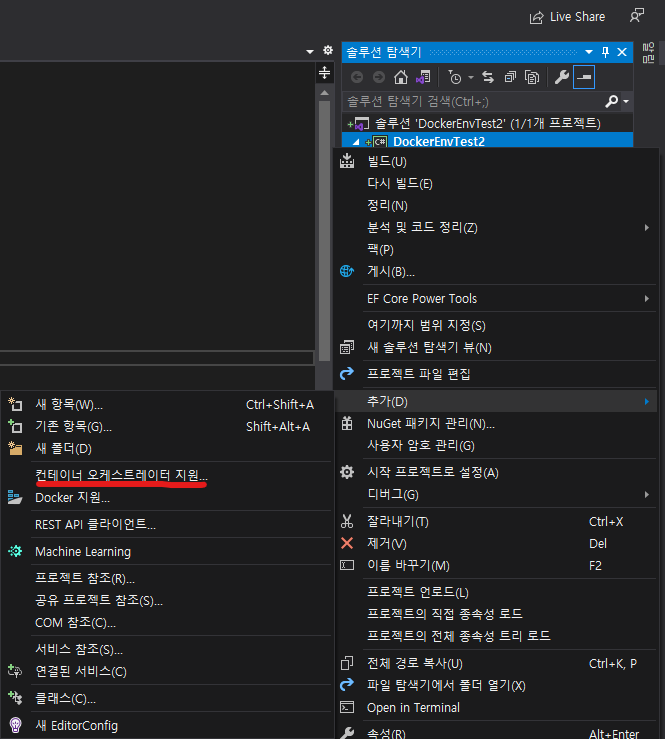Image resolution: width=665 pixels, height=739 pixels.
Task: Choose Docker 지원... option
Action: click(166, 497)
